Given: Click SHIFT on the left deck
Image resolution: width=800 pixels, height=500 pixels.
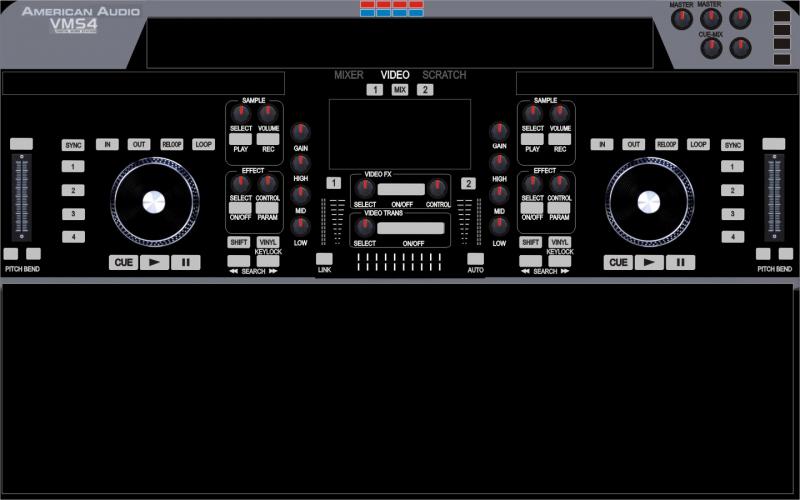Looking at the screenshot, I should [x=239, y=242].
